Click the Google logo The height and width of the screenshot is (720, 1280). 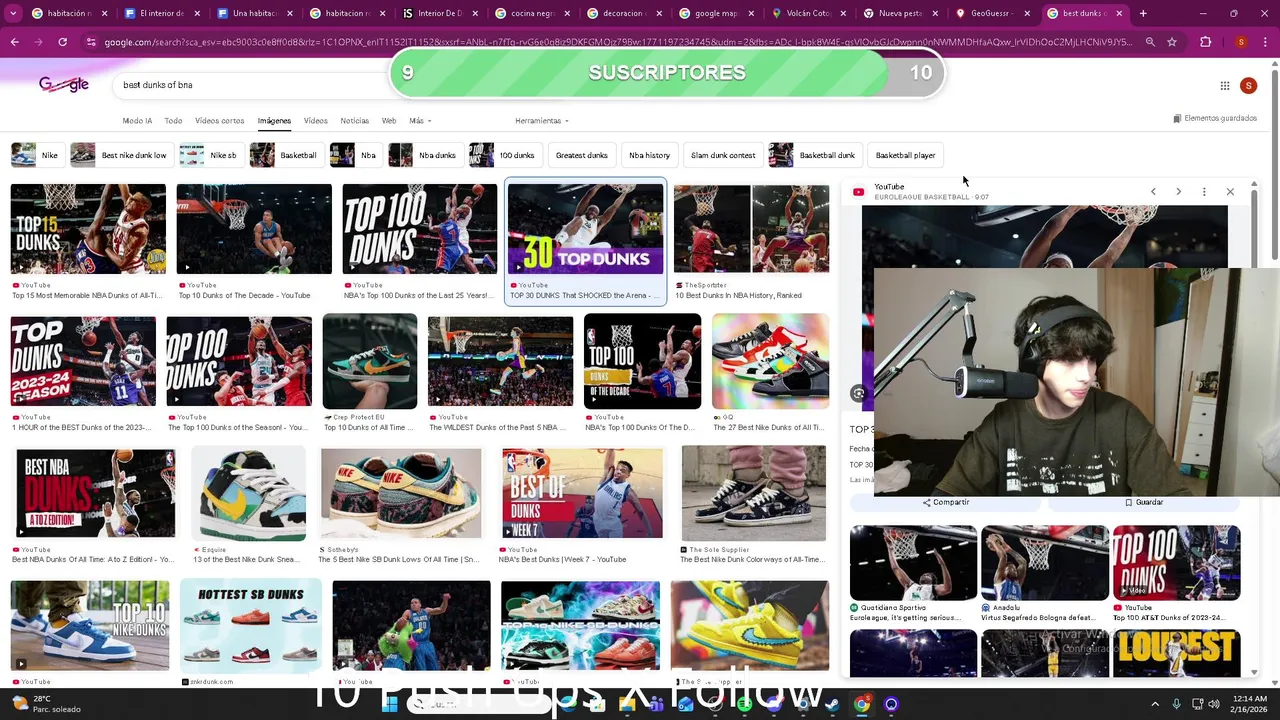[64, 84]
